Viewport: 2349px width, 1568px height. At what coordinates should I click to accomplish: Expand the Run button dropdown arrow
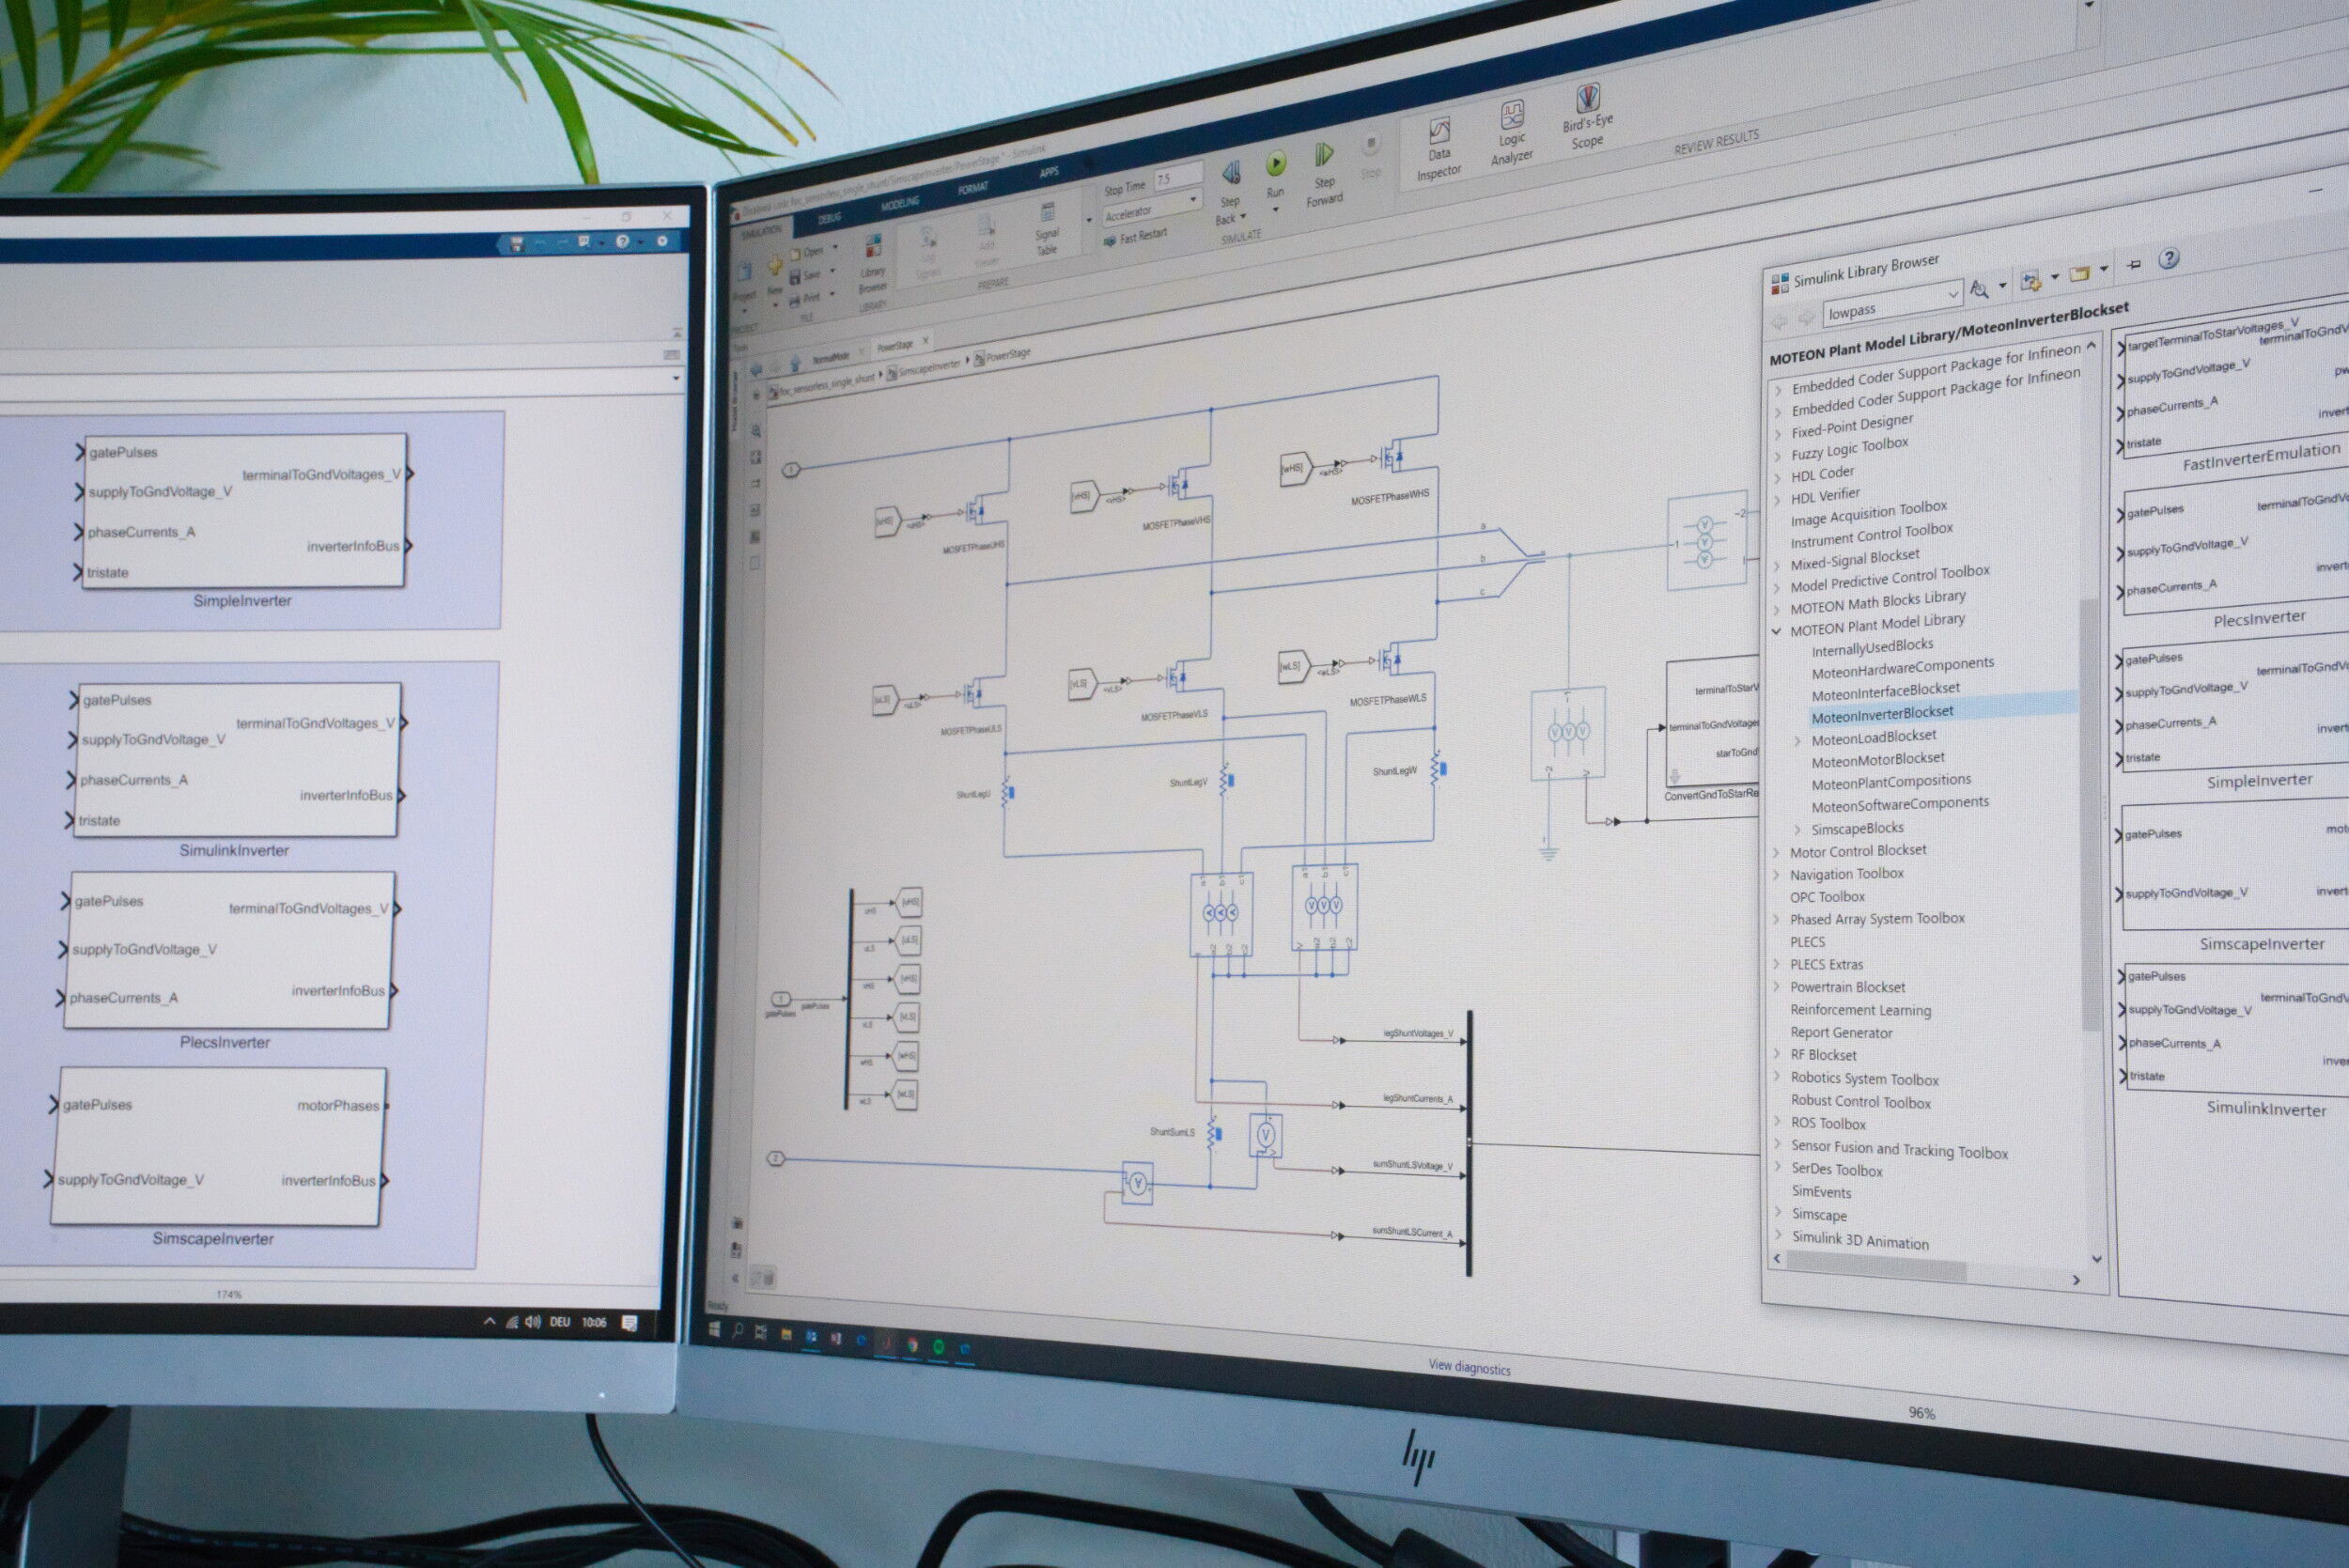(x=1275, y=210)
